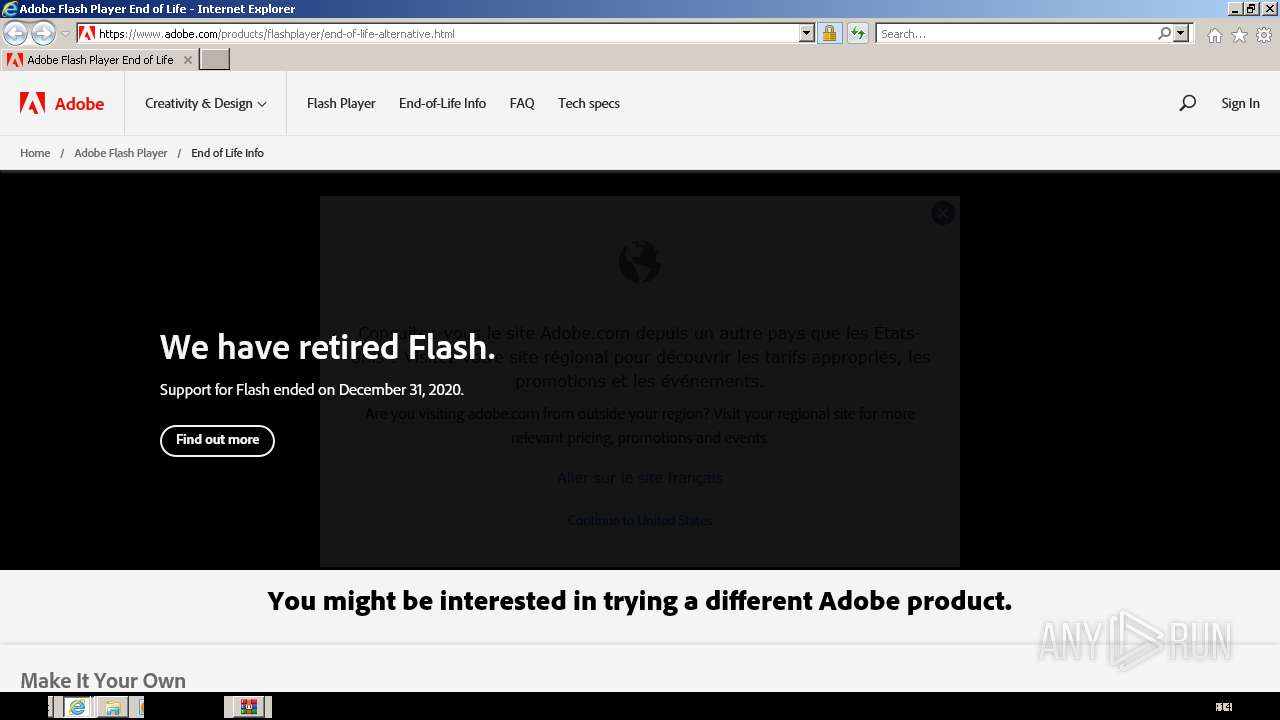The height and width of the screenshot is (720, 1280).
Task: Close the Adobe Flash Player tab
Action: [187, 60]
